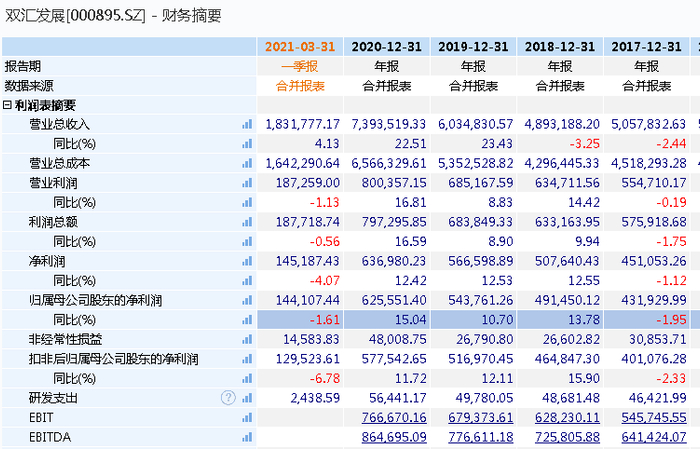
Task: Open chart icon for 营业总收入 同比(%) row
Action: [247, 144]
